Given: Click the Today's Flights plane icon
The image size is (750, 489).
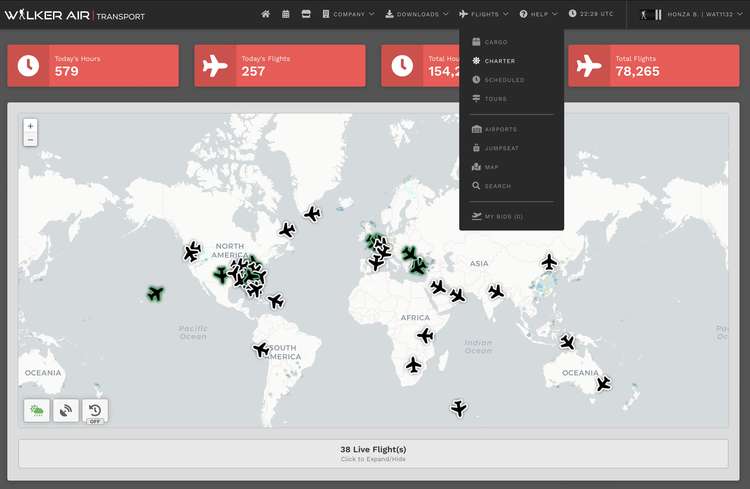Looking at the screenshot, I should [x=215, y=66].
